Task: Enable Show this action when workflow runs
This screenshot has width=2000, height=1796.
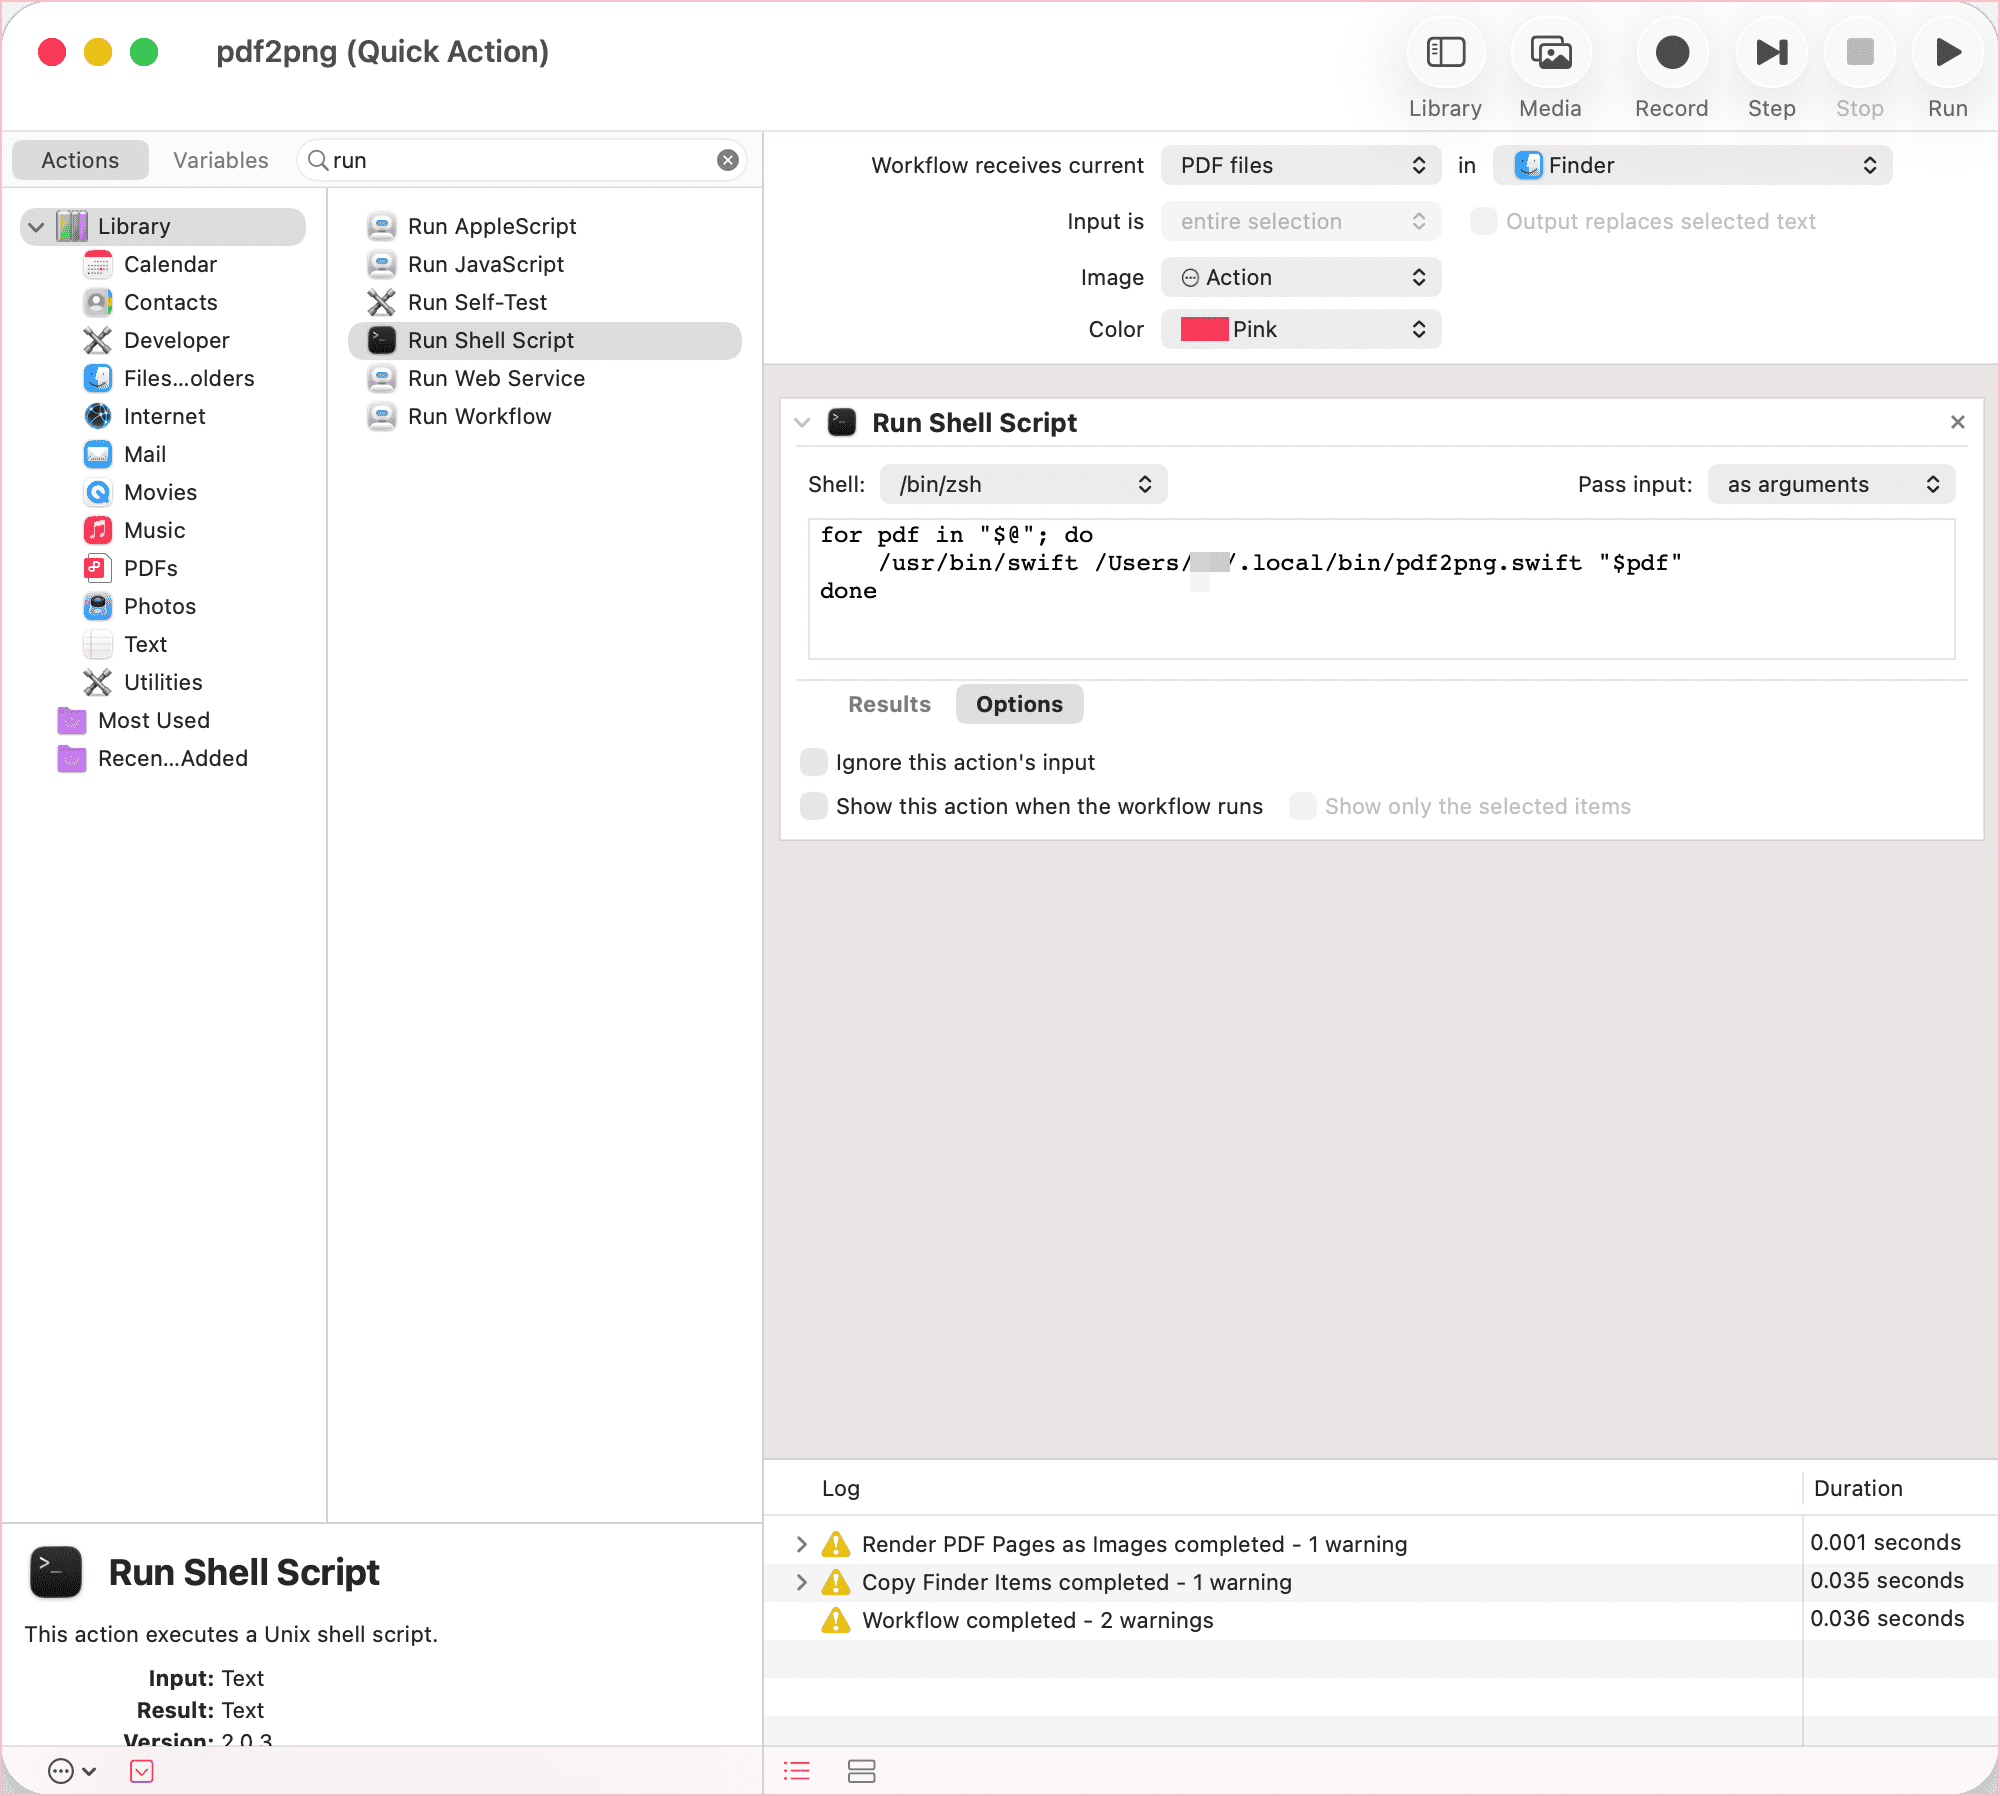Action: [814, 806]
